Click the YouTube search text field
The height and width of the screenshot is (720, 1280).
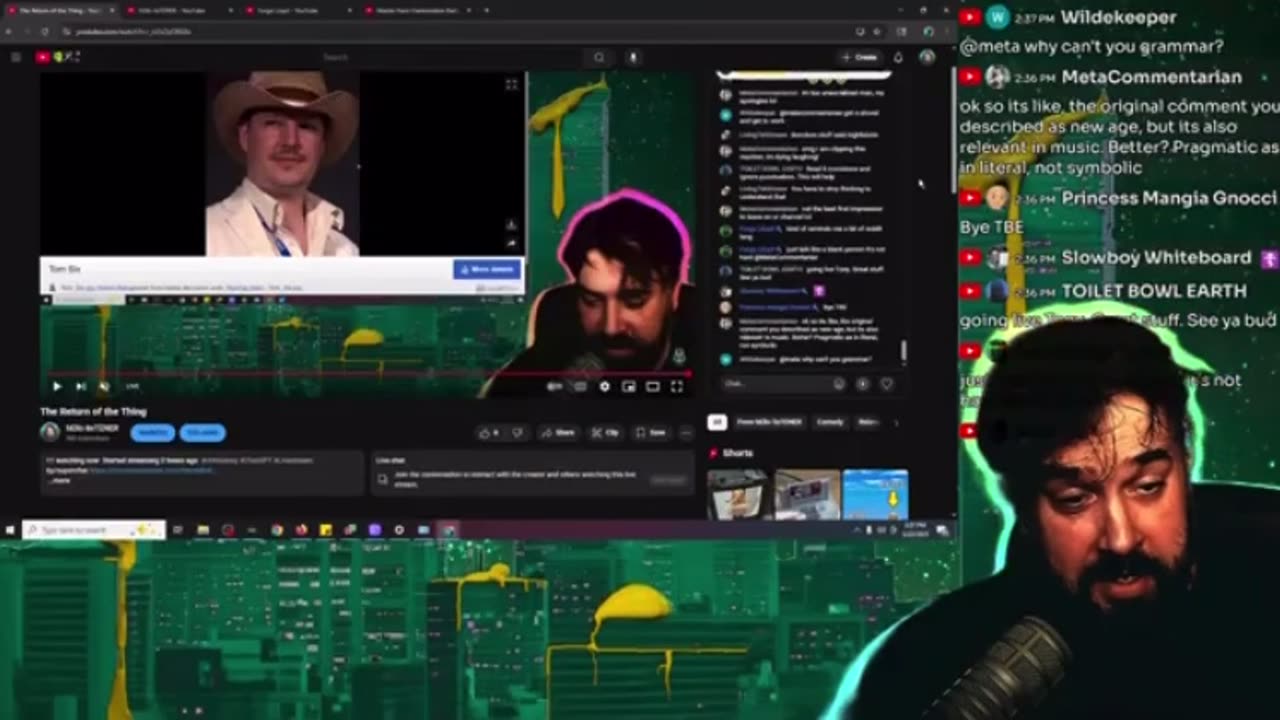[450, 57]
